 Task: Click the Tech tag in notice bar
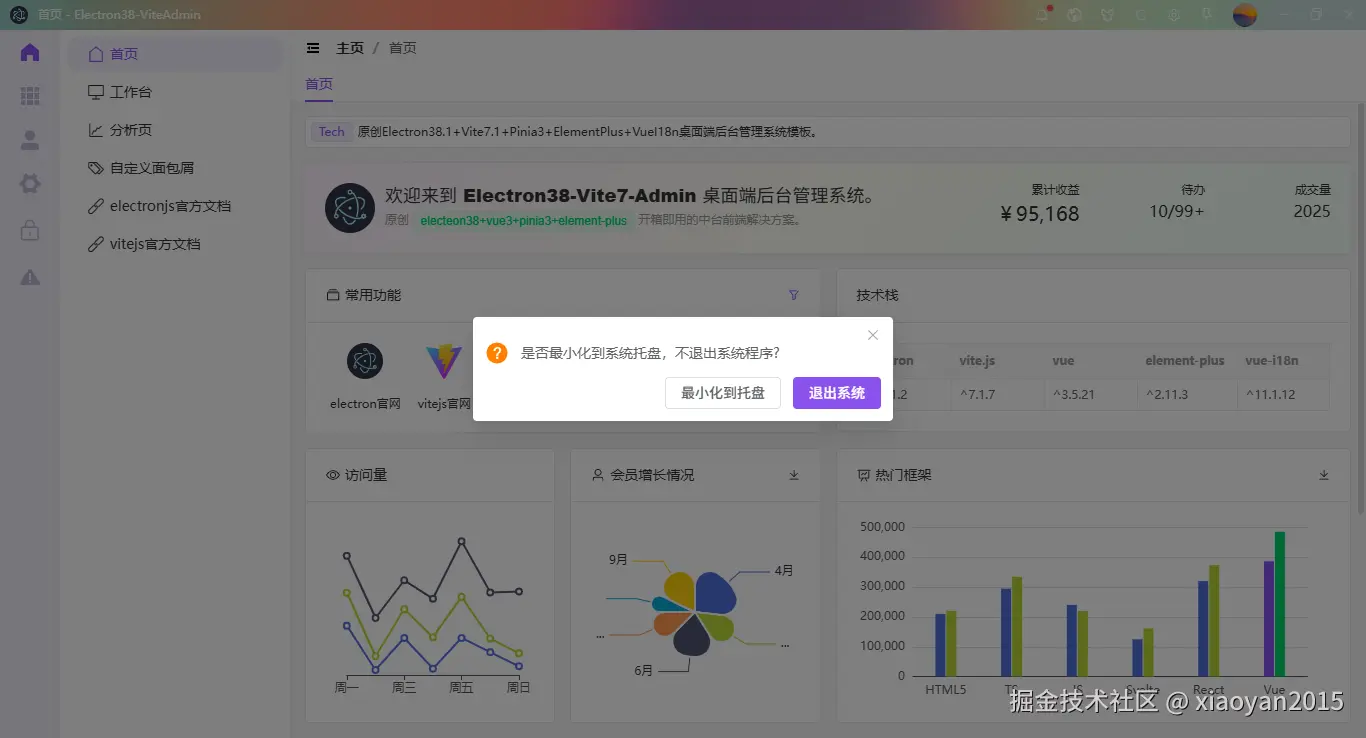332,132
